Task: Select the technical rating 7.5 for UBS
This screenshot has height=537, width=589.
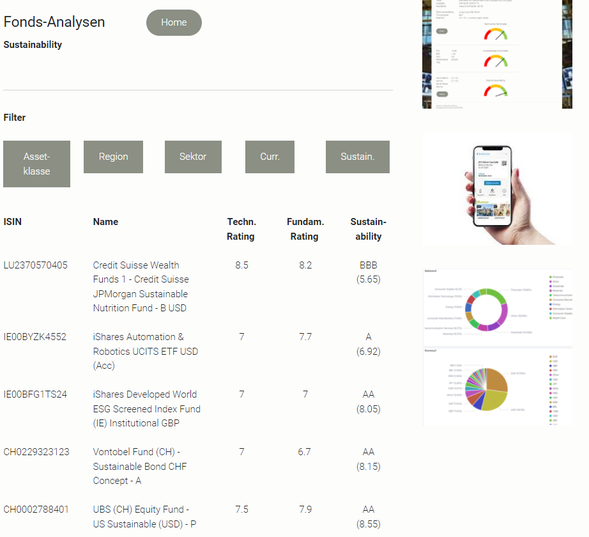Action: pyautogui.click(x=242, y=510)
